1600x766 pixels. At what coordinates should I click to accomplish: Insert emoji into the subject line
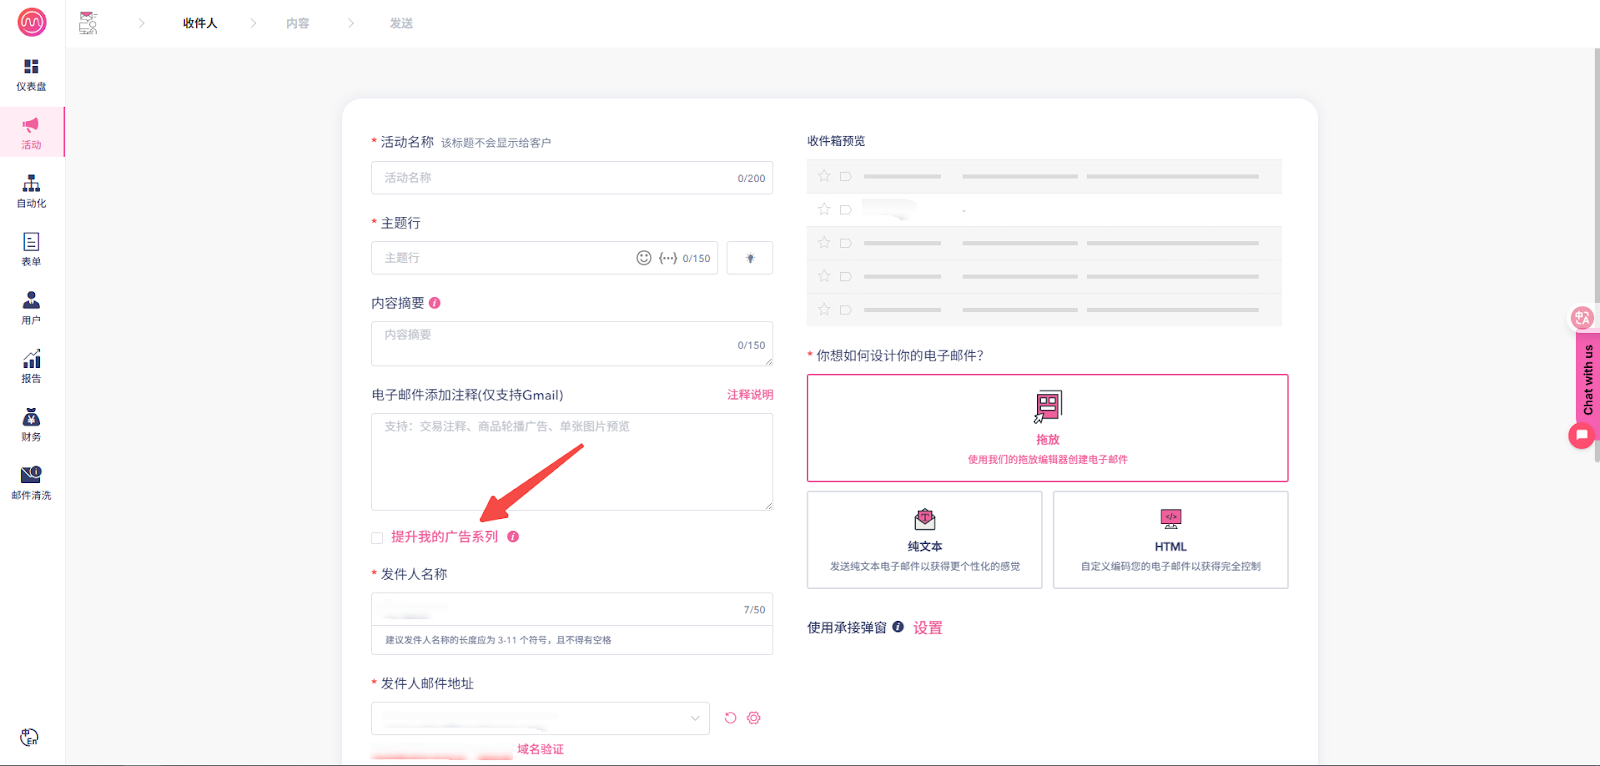[644, 258]
